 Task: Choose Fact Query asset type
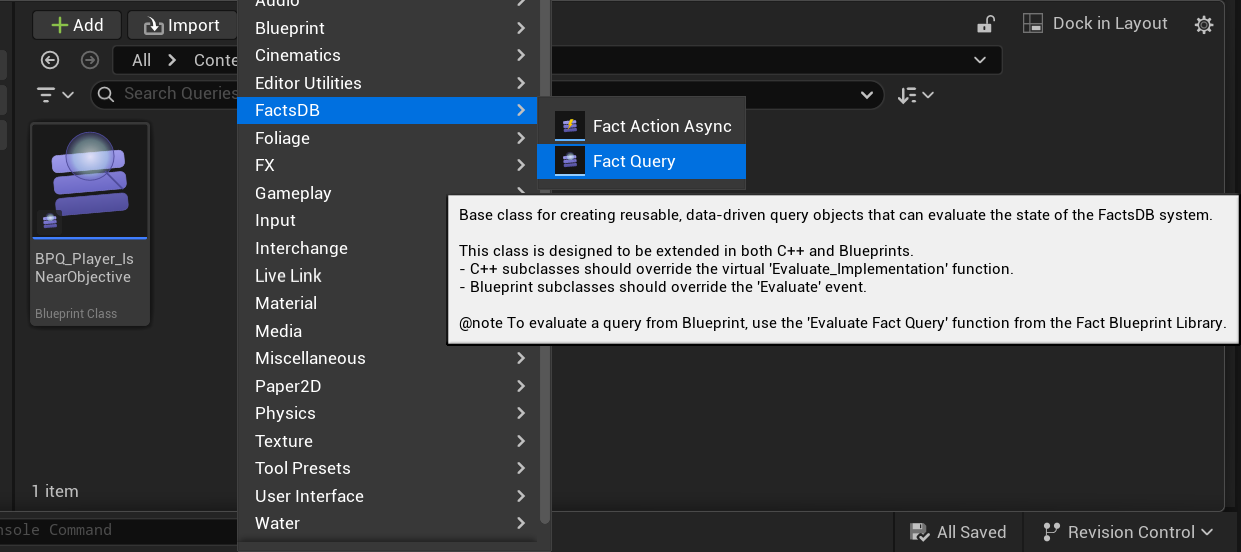[642, 161]
